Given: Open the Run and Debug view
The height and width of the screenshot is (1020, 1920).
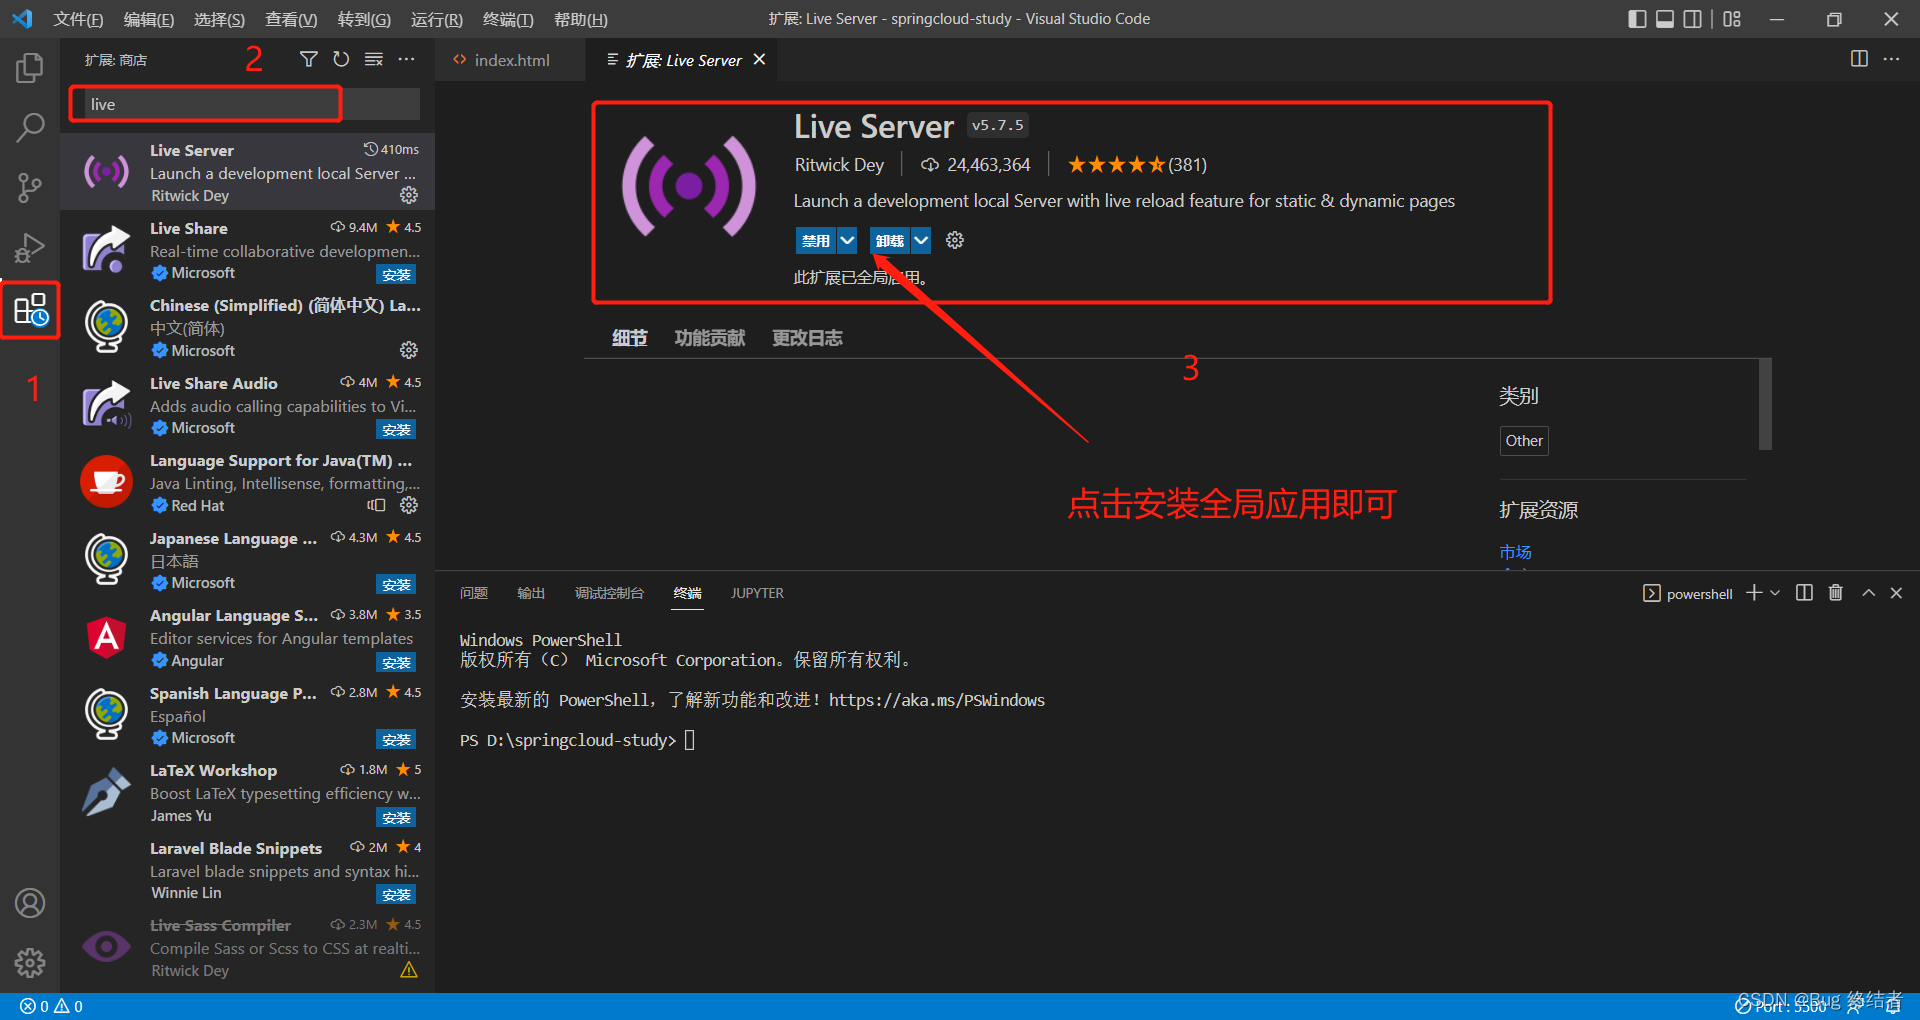Looking at the screenshot, I should tap(30, 247).
